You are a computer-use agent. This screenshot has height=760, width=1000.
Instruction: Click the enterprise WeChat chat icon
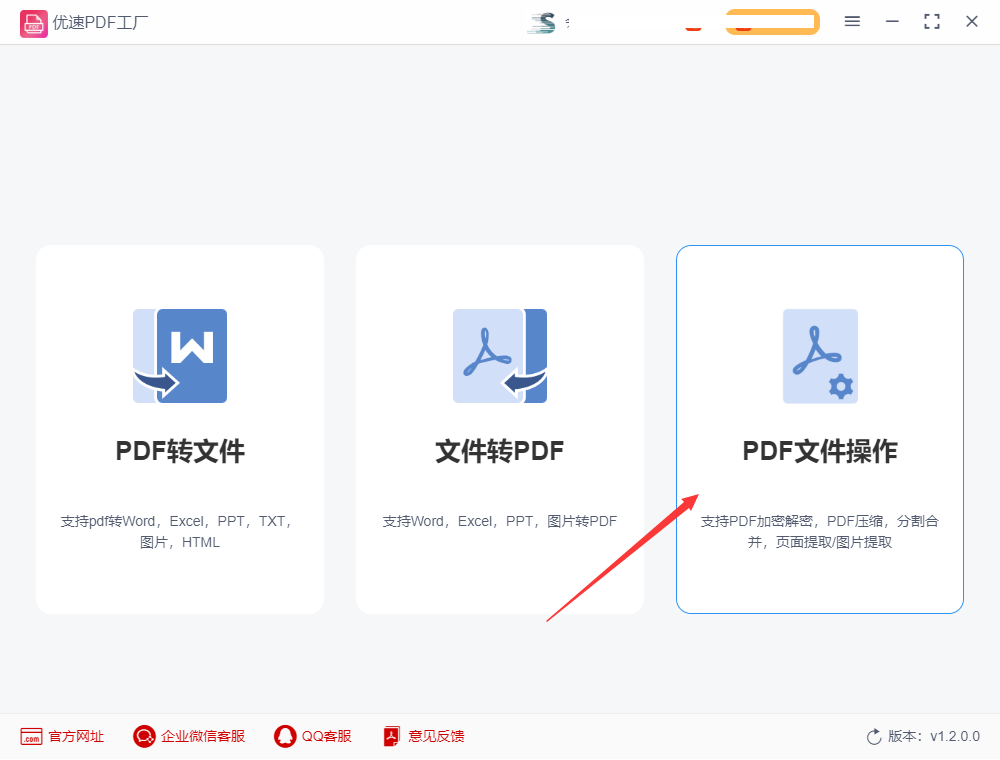pos(144,736)
